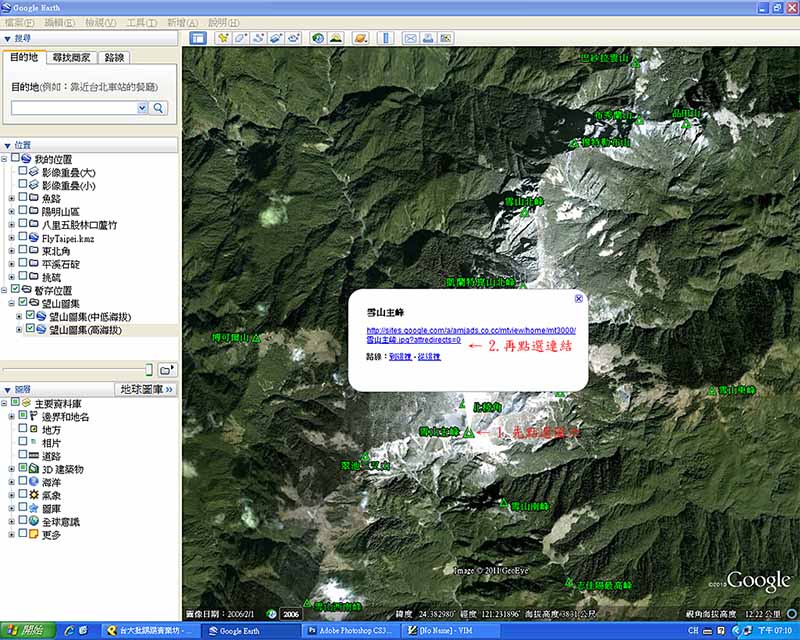Click the 博可爾山 placemark triangle

tap(256, 337)
